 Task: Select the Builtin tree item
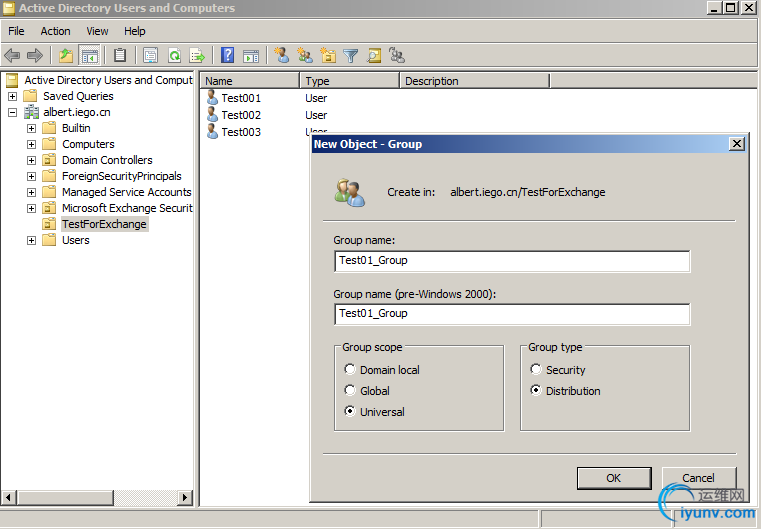76,128
